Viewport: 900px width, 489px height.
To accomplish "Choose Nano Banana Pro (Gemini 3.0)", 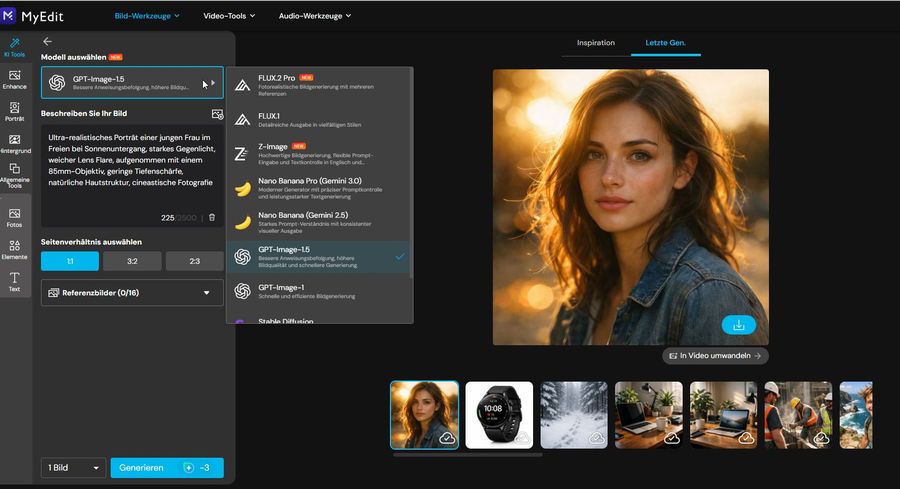I will pyautogui.click(x=319, y=188).
